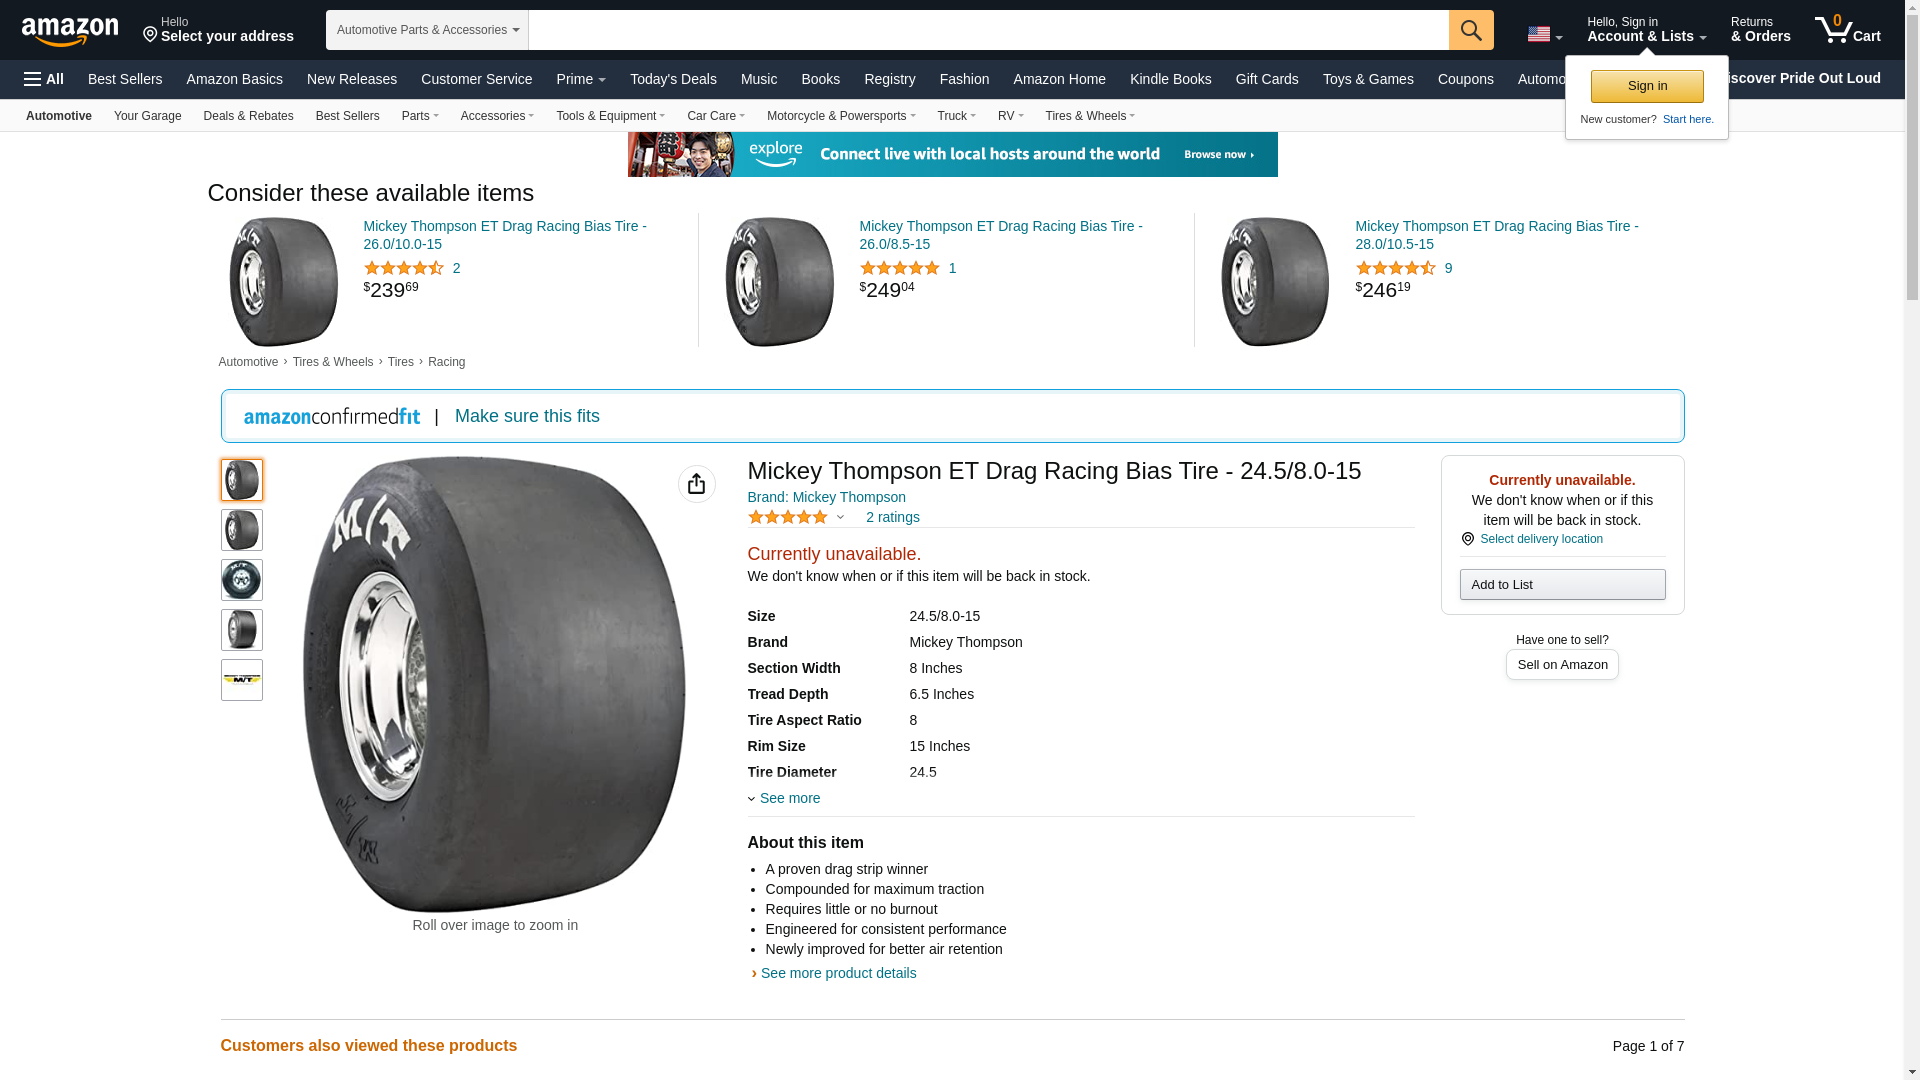Open the All hamburger menu

tap(44, 79)
